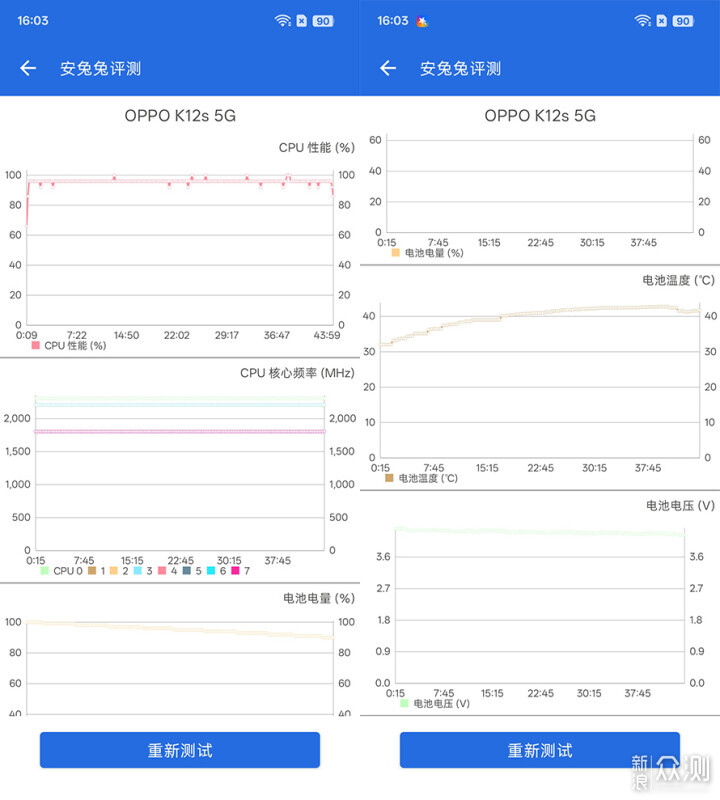Tap the left 重新测试 button
The height and width of the screenshot is (800, 720).
(180, 750)
